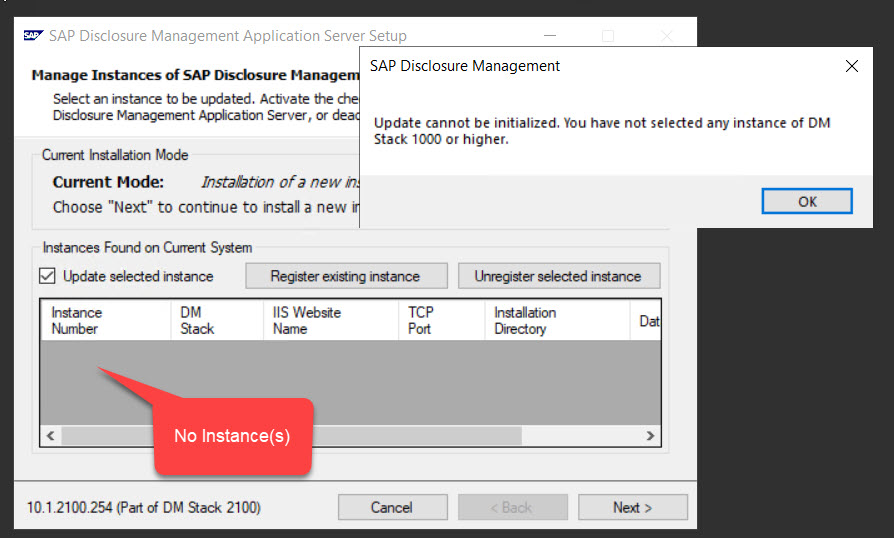This screenshot has width=894, height=538.
Task: Click the DM Stack column header
Action: pyautogui.click(x=217, y=320)
